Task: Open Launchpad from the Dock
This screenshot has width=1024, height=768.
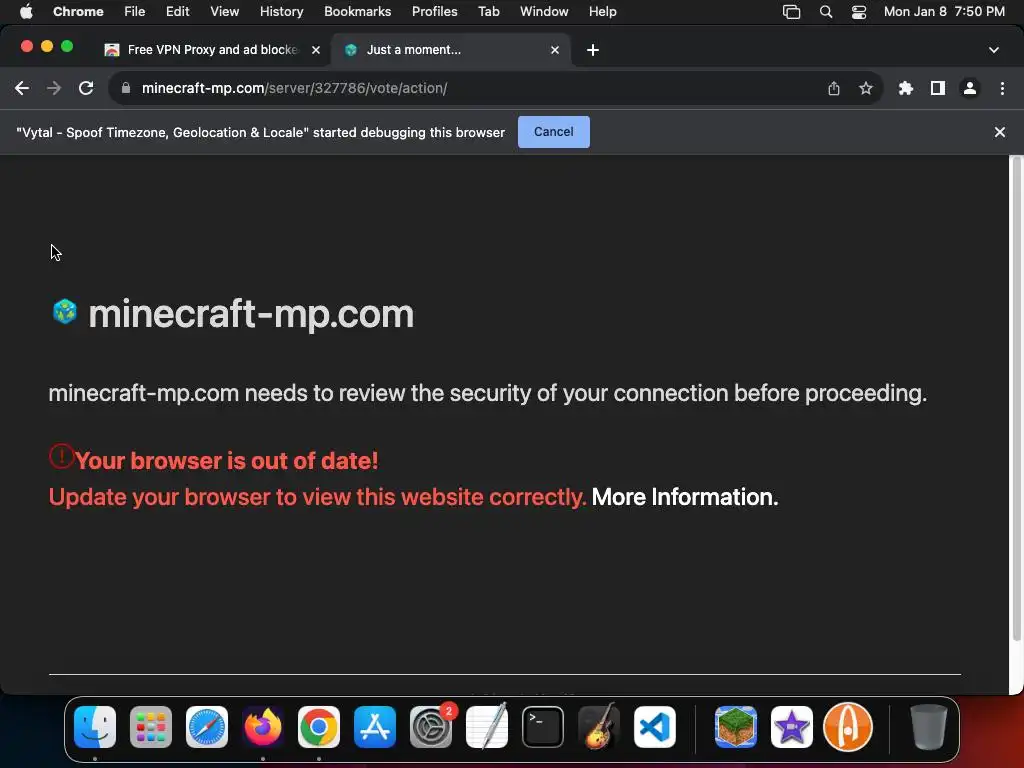Action: (151, 727)
